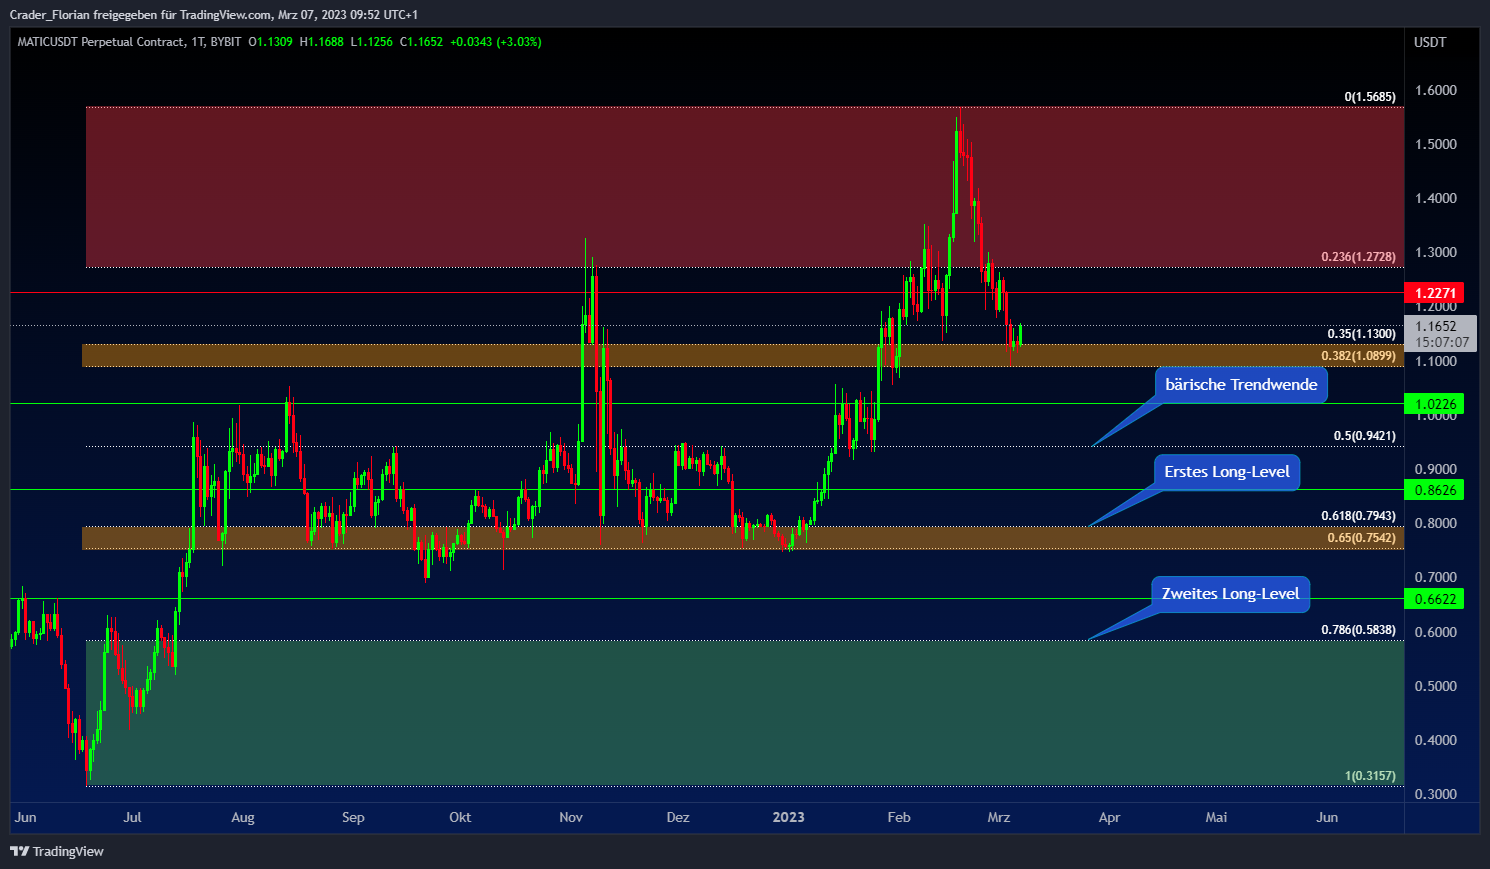Click the USDT currency label

[x=1430, y=42]
